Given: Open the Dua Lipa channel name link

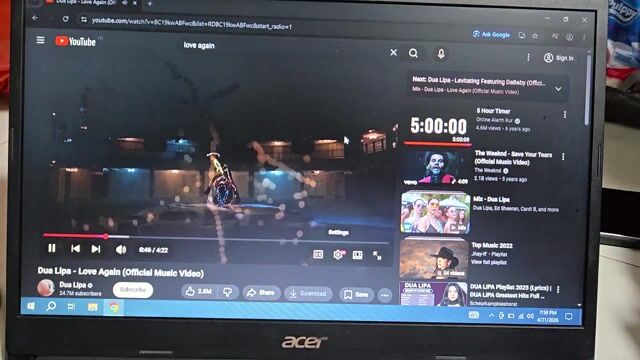Looking at the screenshot, I should click(x=73, y=285).
